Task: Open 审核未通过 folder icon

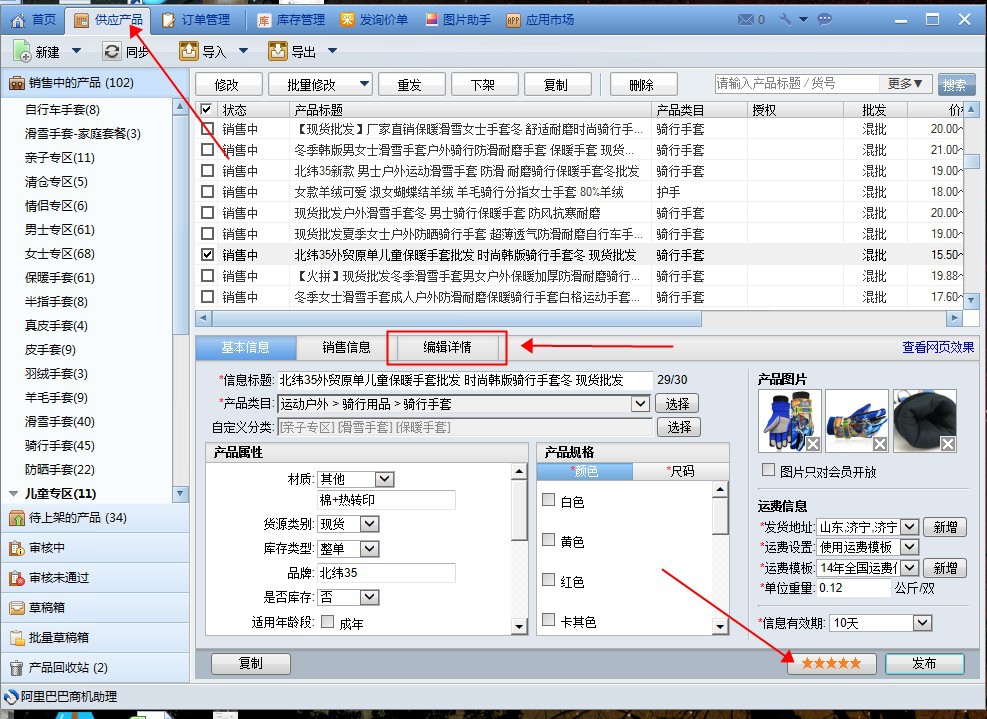Action: tap(16, 577)
